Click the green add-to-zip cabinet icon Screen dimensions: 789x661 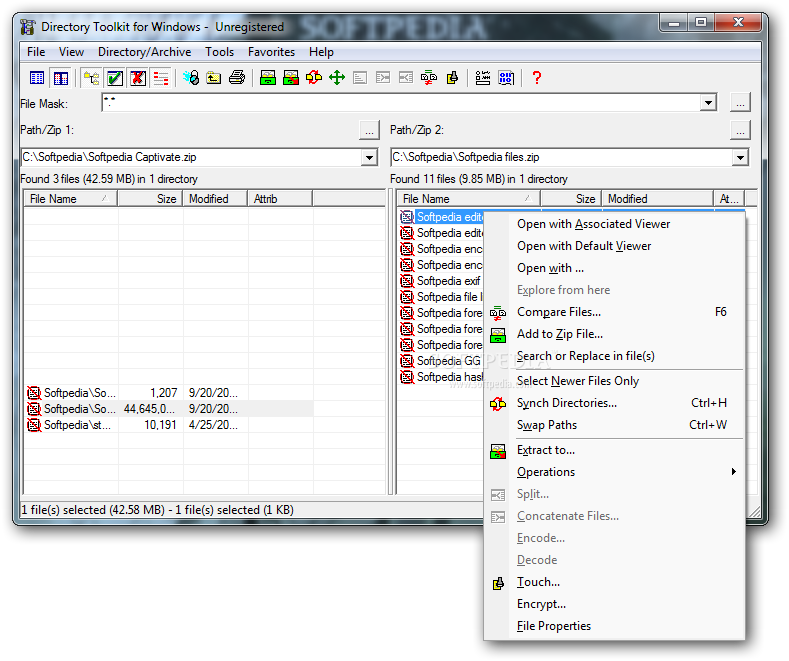(268, 77)
